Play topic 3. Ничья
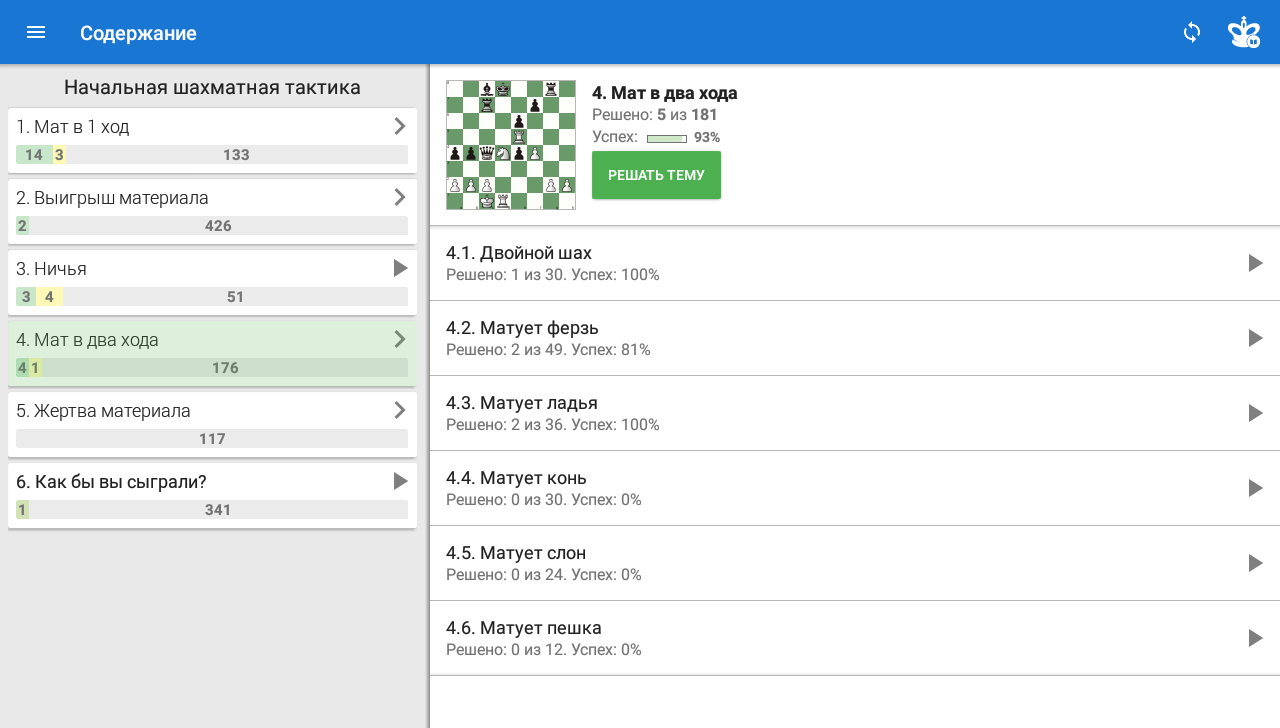This screenshot has width=1280, height=728. pos(400,268)
